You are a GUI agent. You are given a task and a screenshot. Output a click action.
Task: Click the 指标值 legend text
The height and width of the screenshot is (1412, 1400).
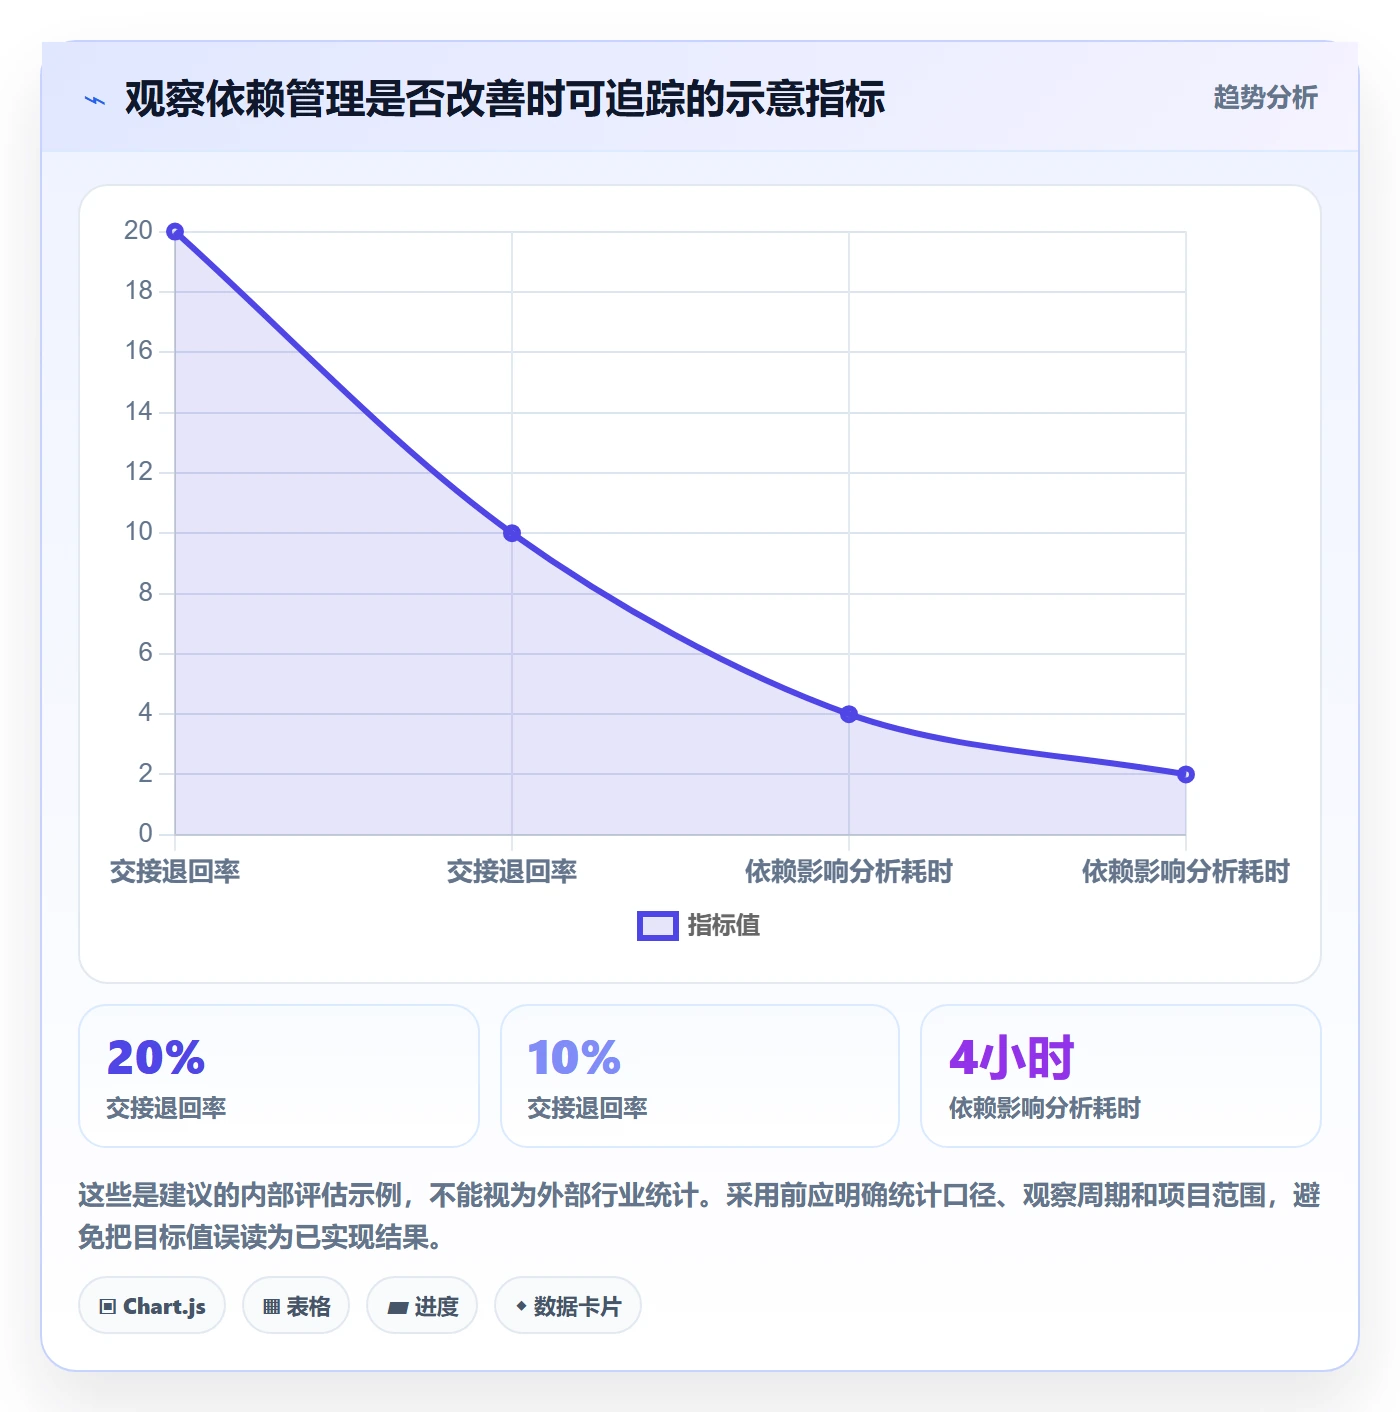point(724,926)
